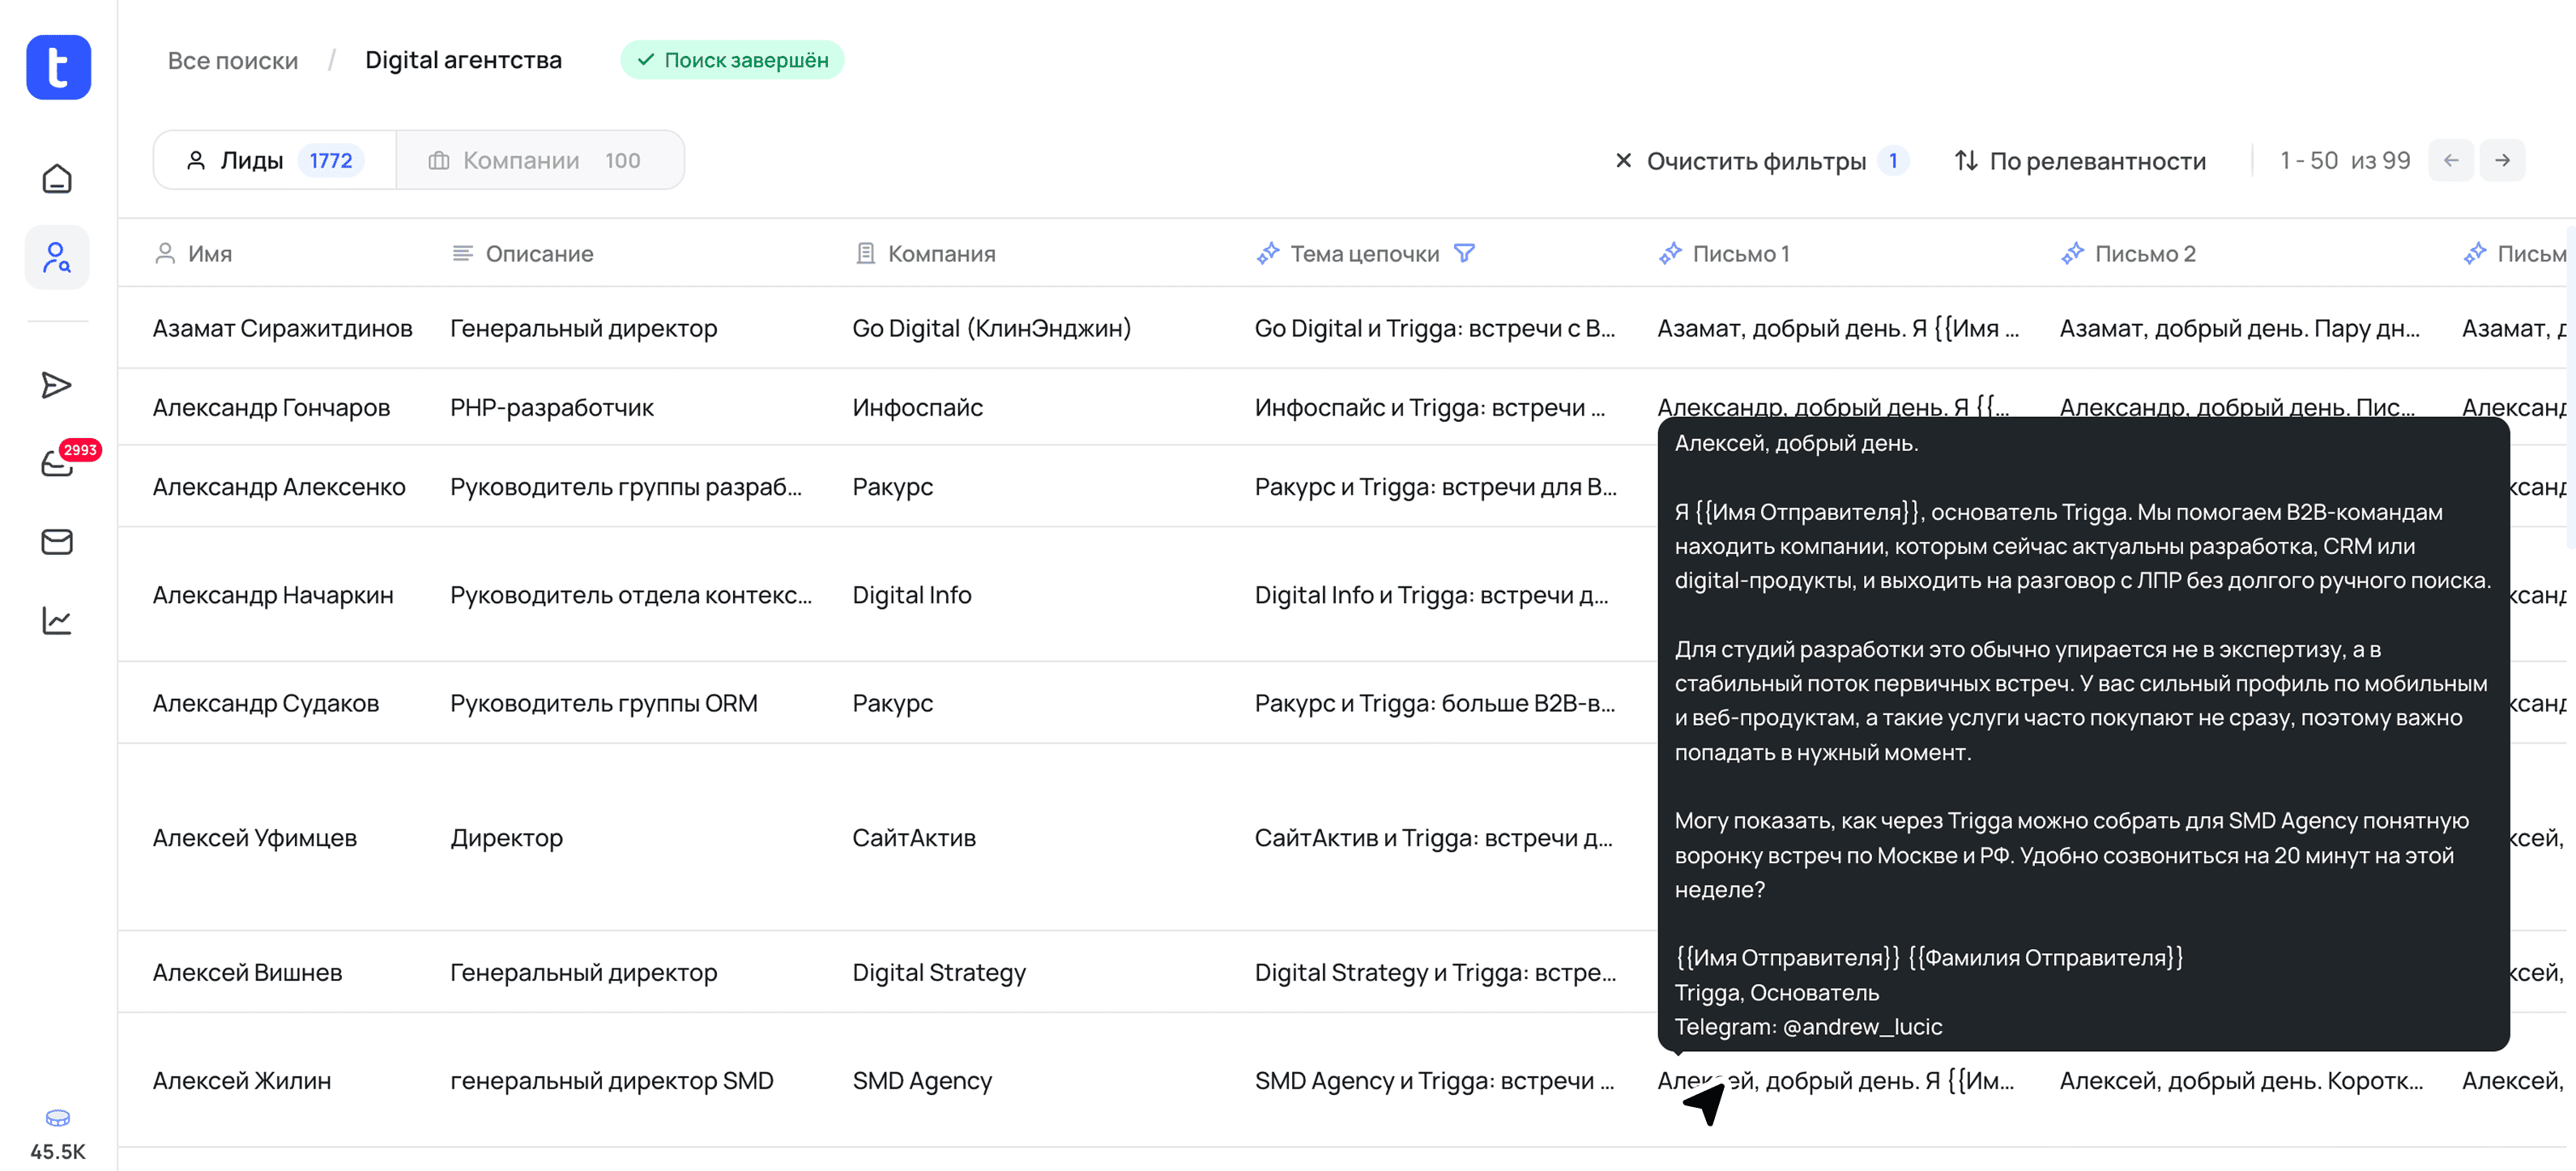The height and width of the screenshot is (1171, 2576).
Task: Click Digital Strategy company cell
Action: click(x=939, y=973)
